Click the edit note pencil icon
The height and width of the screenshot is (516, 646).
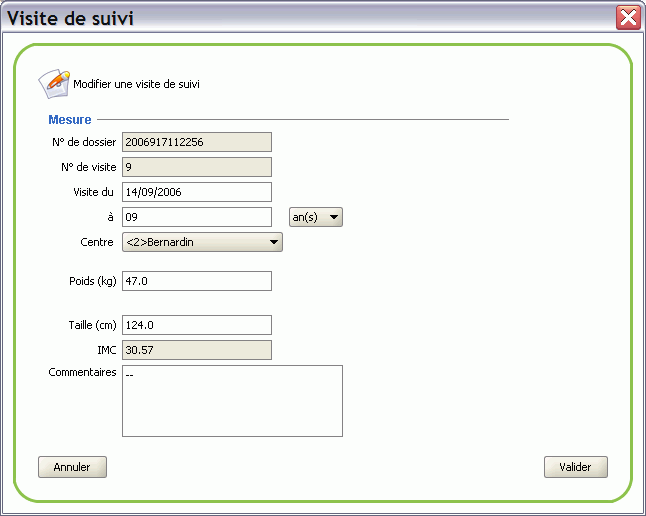54,84
